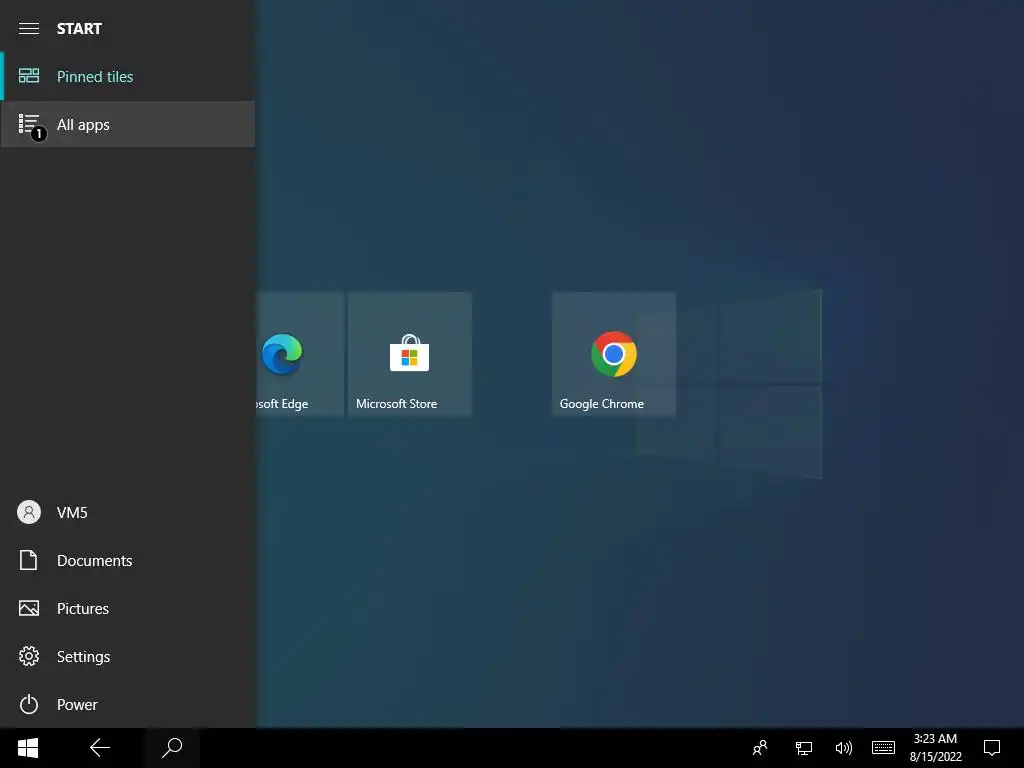
Task: Launch the Microsoft Edge tile
Action: point(300,354)
